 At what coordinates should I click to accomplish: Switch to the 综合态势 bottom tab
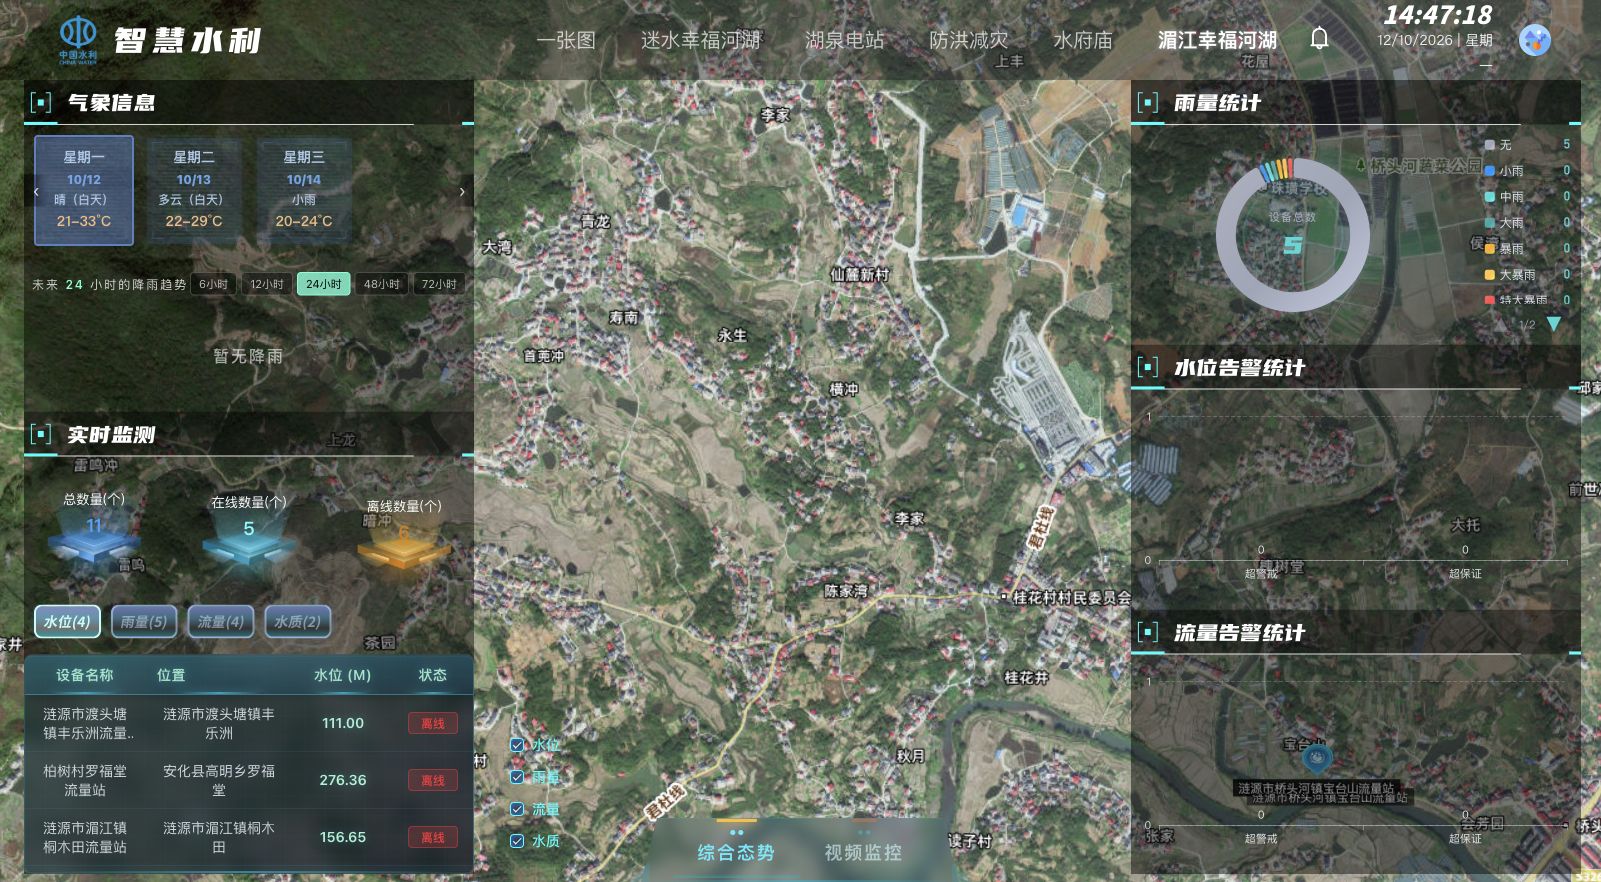736,852
